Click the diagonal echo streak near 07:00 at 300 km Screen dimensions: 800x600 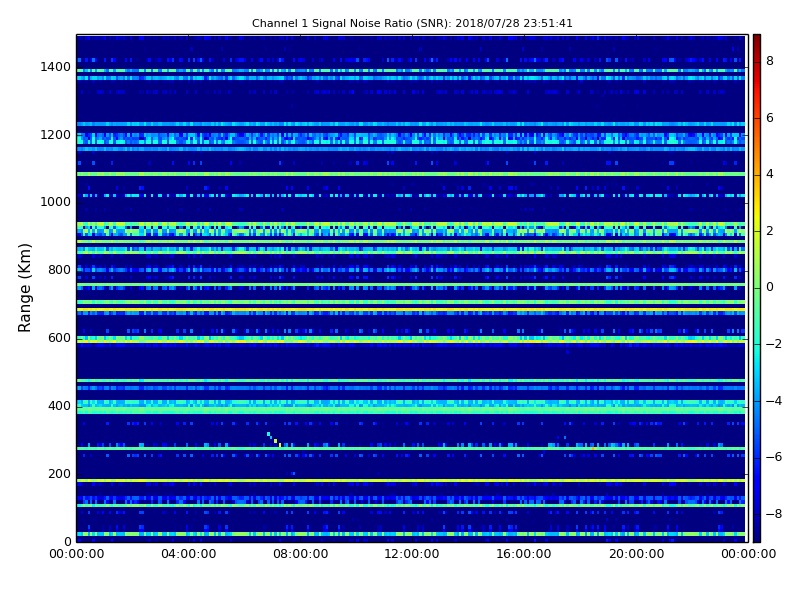[274, 439]
